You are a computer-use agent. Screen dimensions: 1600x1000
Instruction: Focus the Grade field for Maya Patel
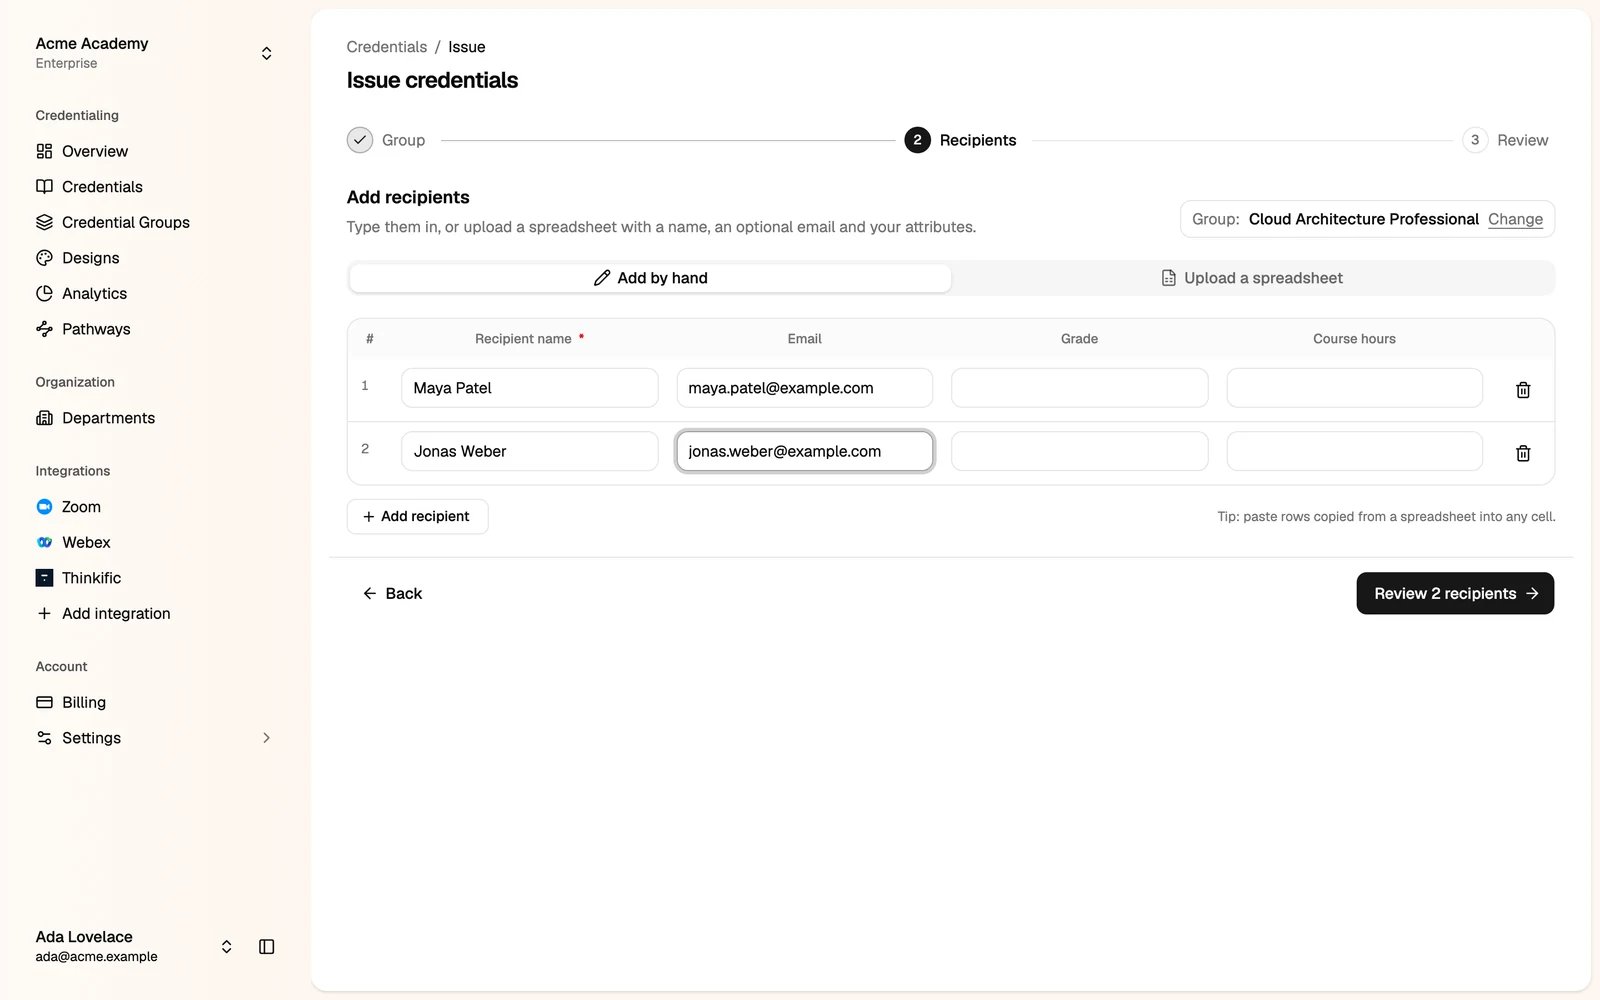pyautogui.click(x=1079, y=388)
